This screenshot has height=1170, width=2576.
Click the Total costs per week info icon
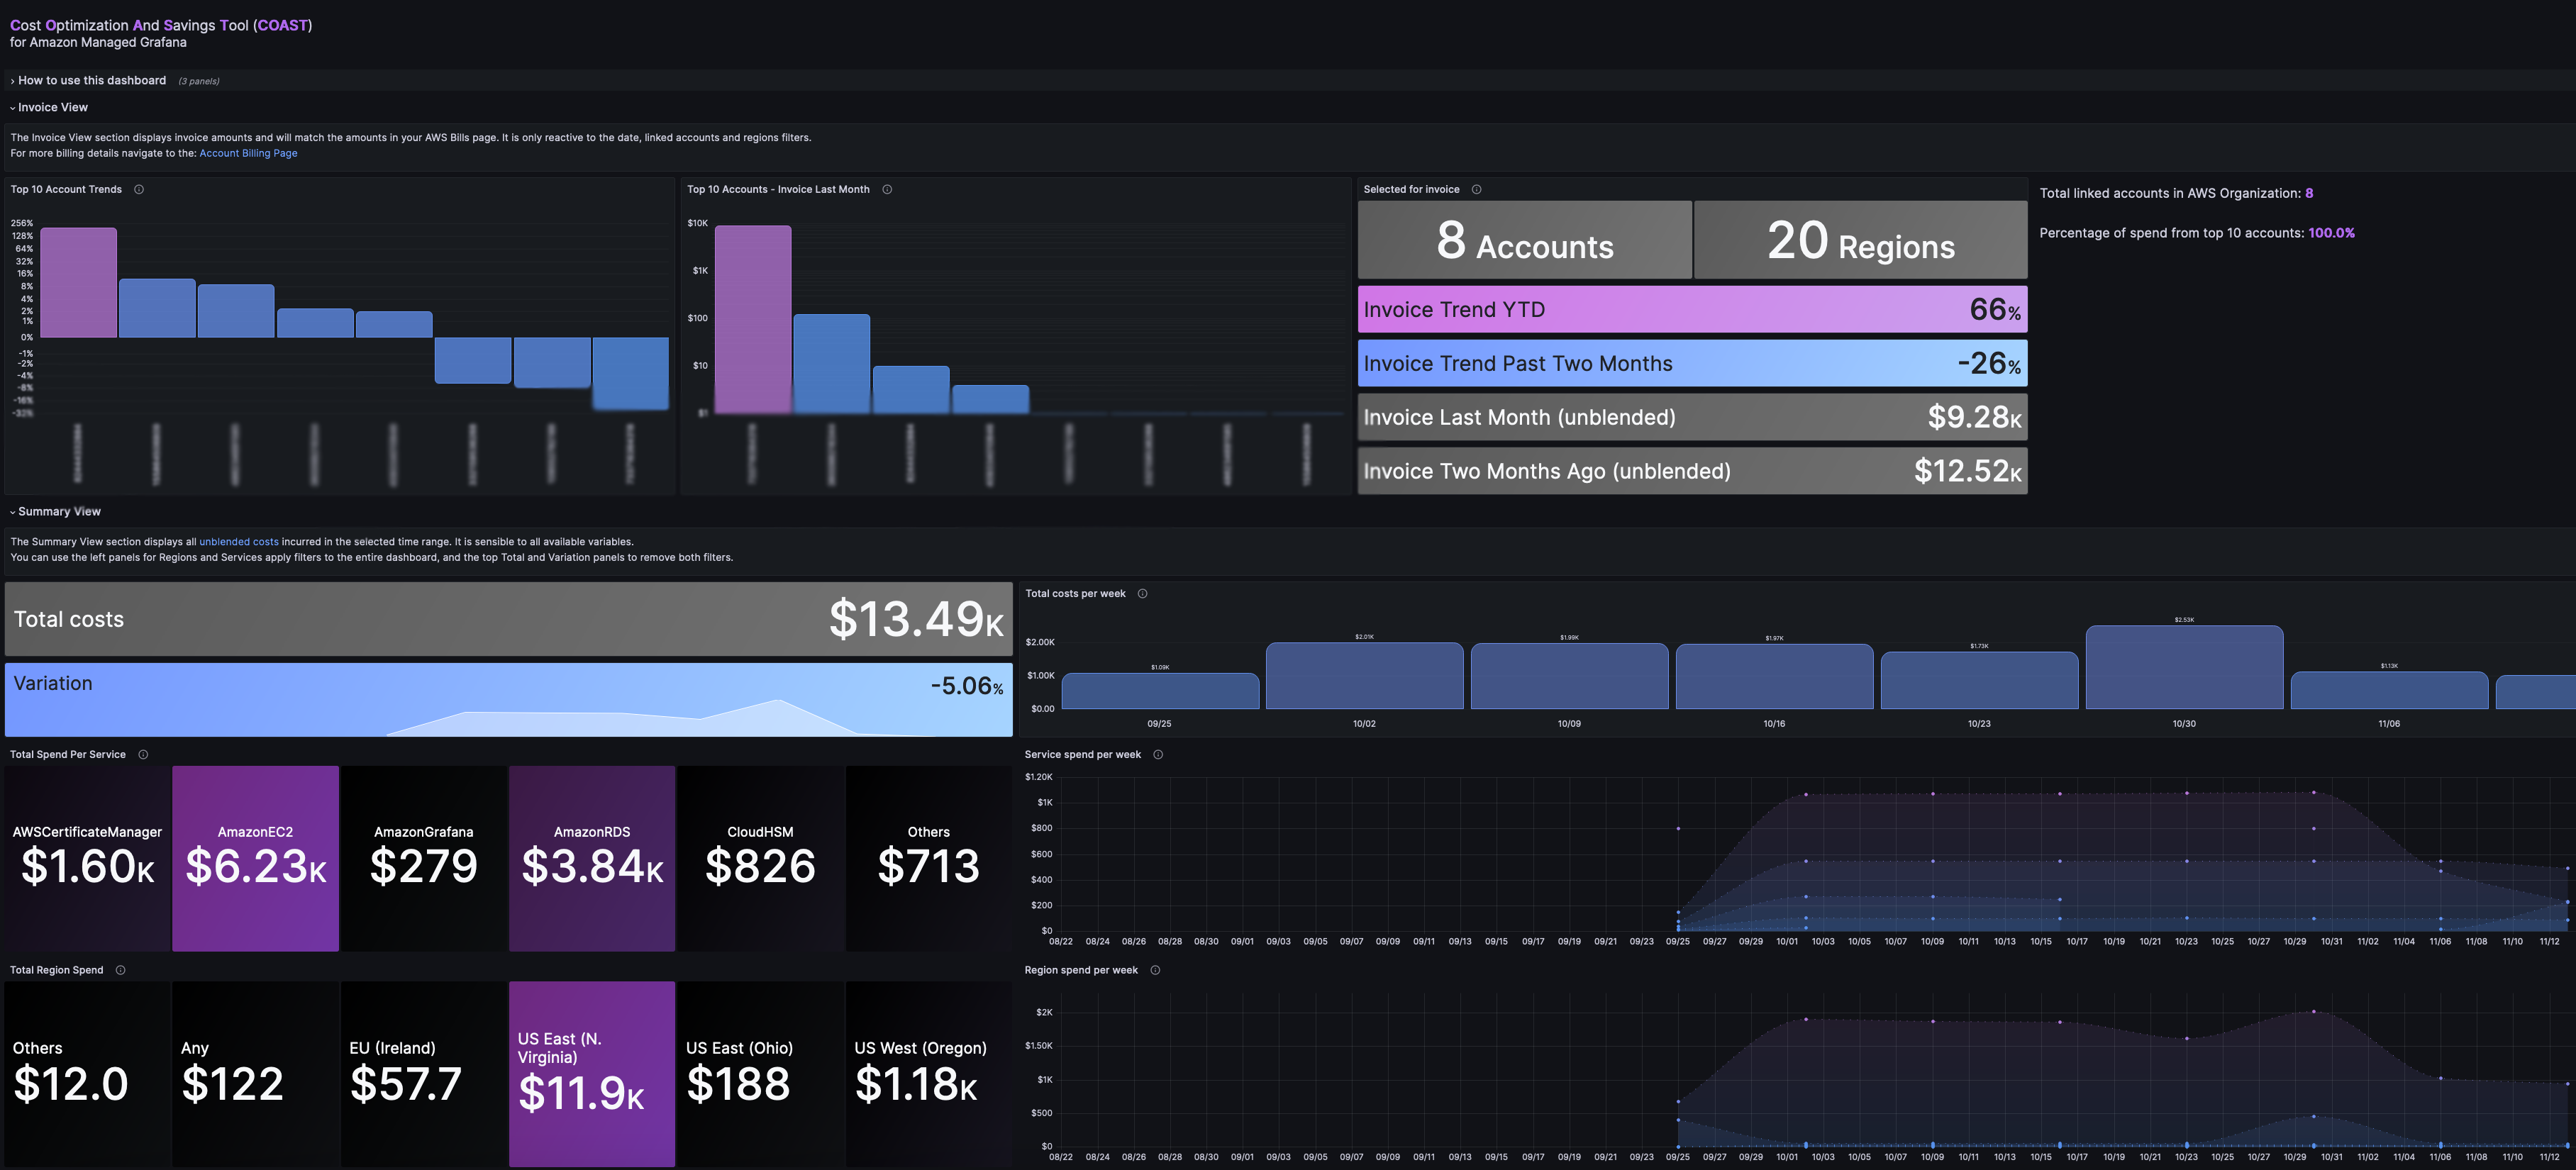[1142, 594]
